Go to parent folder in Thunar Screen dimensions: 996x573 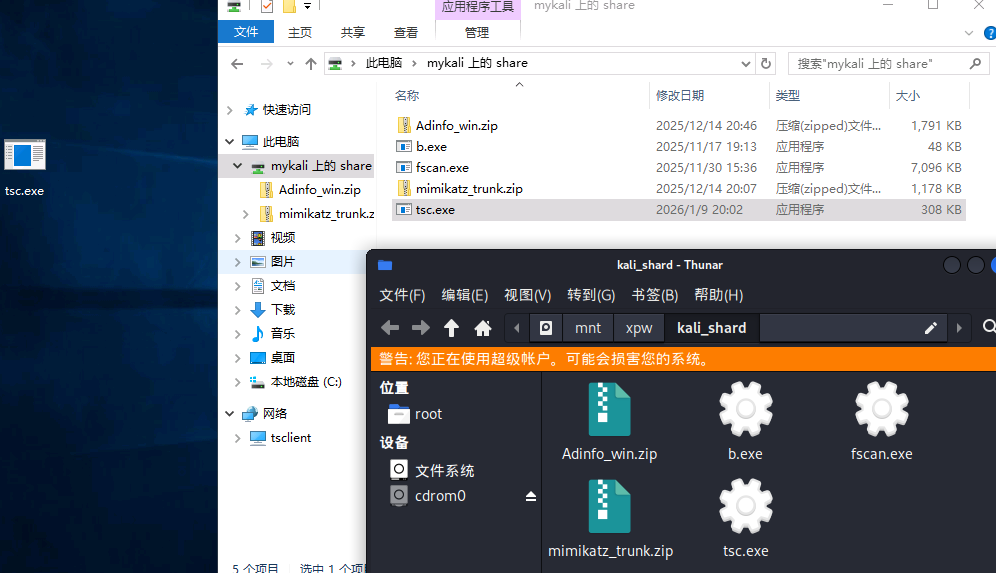[x=452, y=328]
